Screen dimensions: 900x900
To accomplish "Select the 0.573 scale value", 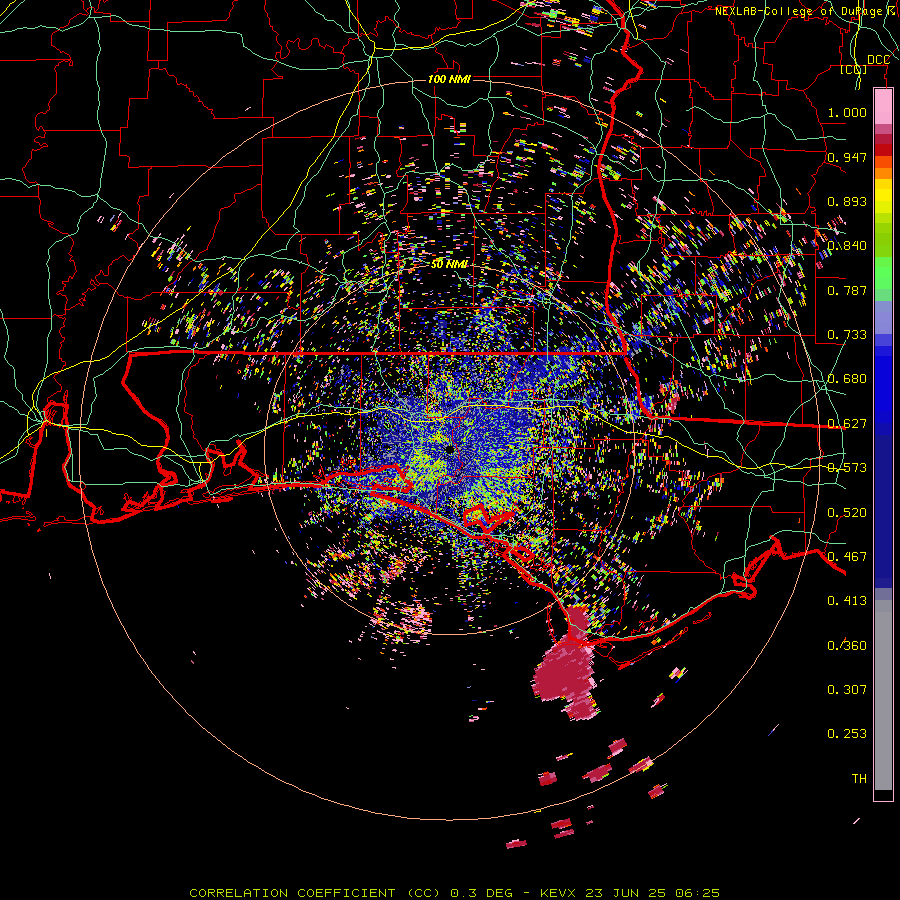I will [x=847, y=468].
